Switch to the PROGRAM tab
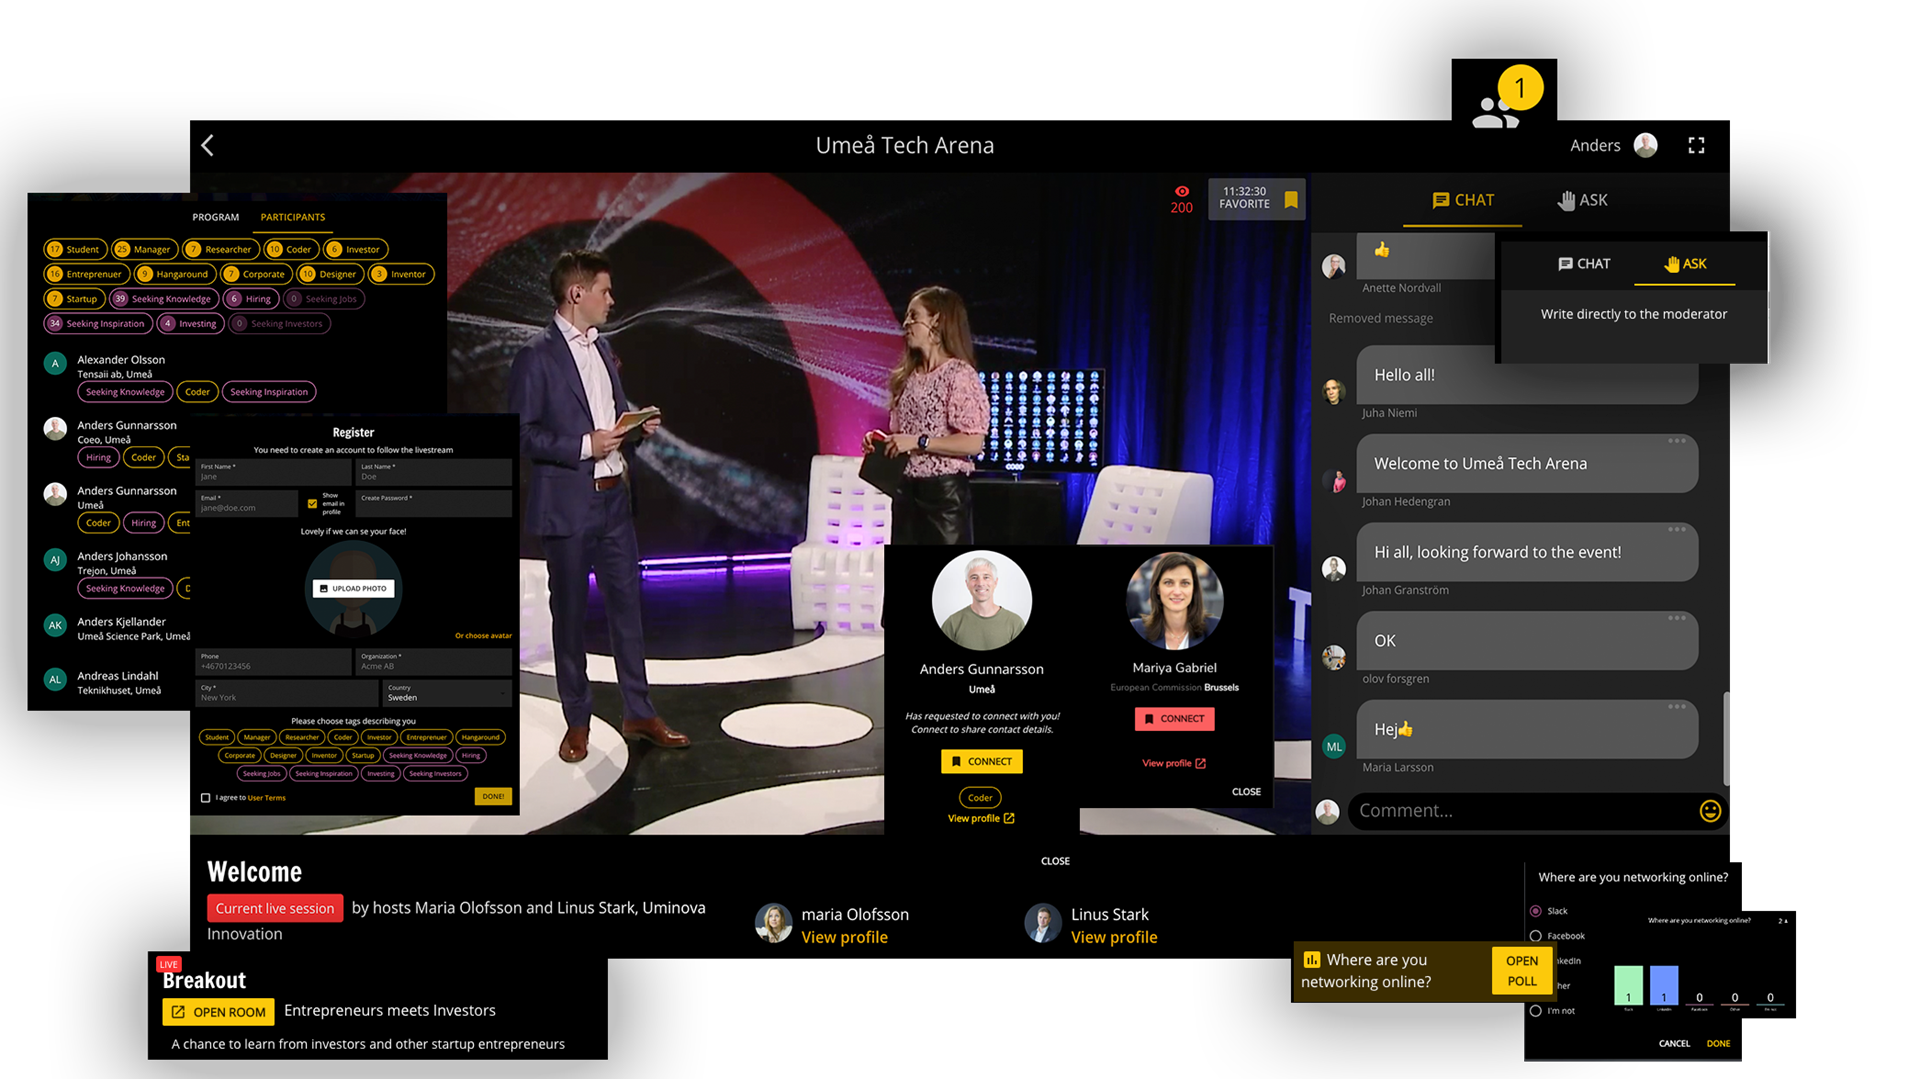This screenshot has height=1079, width=1920. [215, 217]
